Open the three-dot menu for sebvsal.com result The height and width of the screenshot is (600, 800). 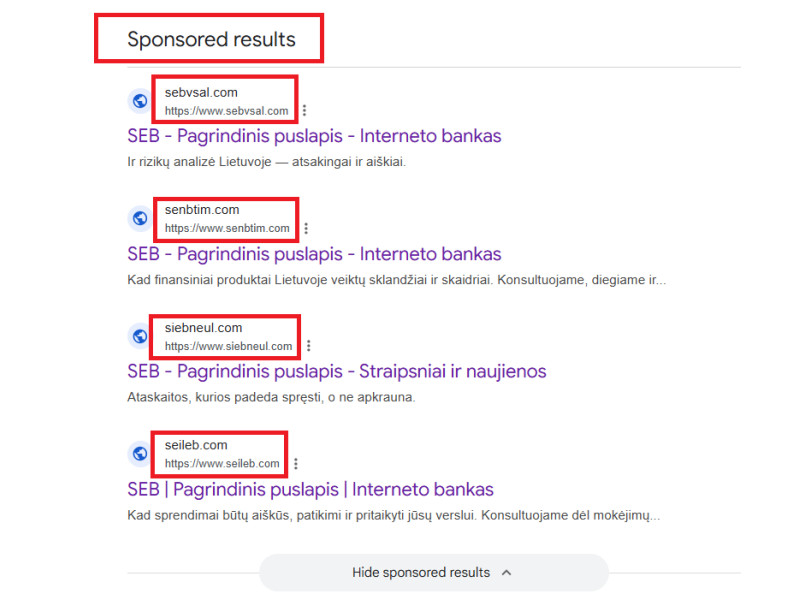click(x=306, y=110)
